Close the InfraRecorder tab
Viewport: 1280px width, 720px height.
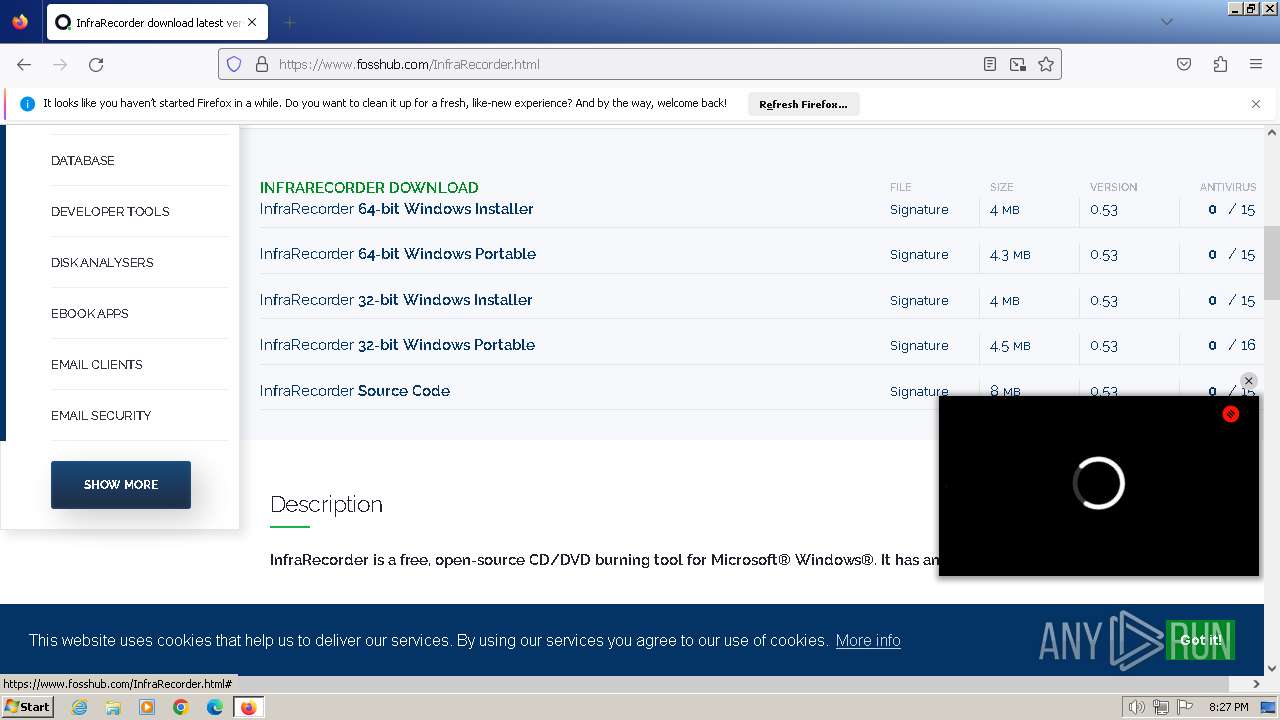(252, 22)
